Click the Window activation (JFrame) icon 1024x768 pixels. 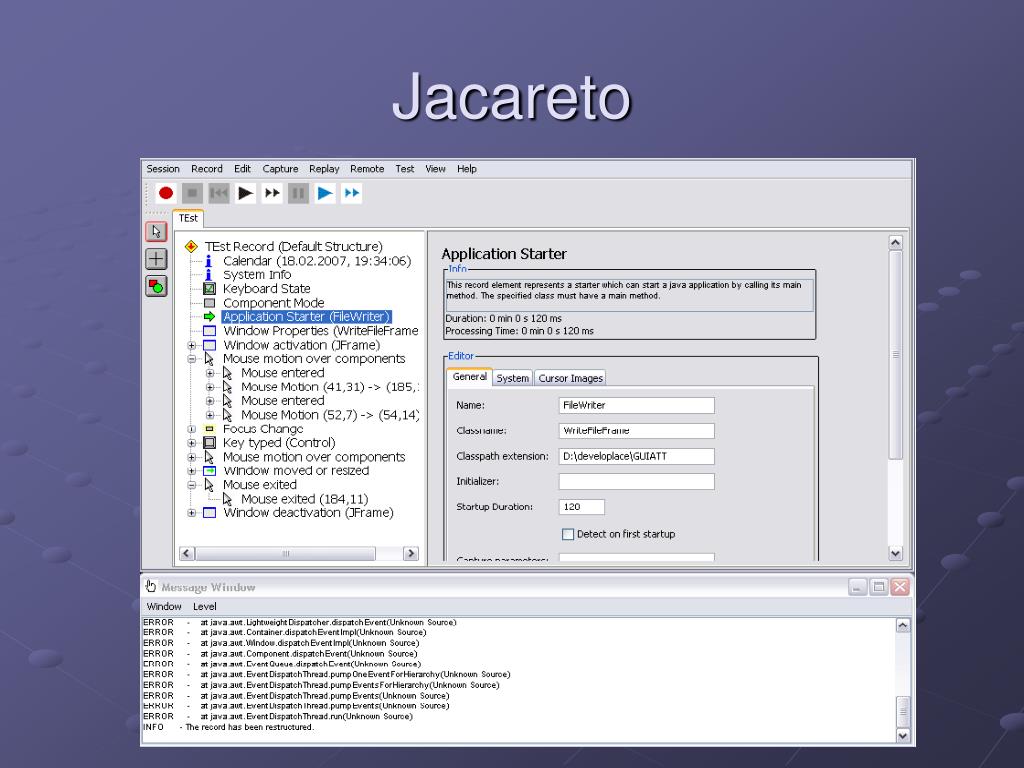[x=209, y=345]
